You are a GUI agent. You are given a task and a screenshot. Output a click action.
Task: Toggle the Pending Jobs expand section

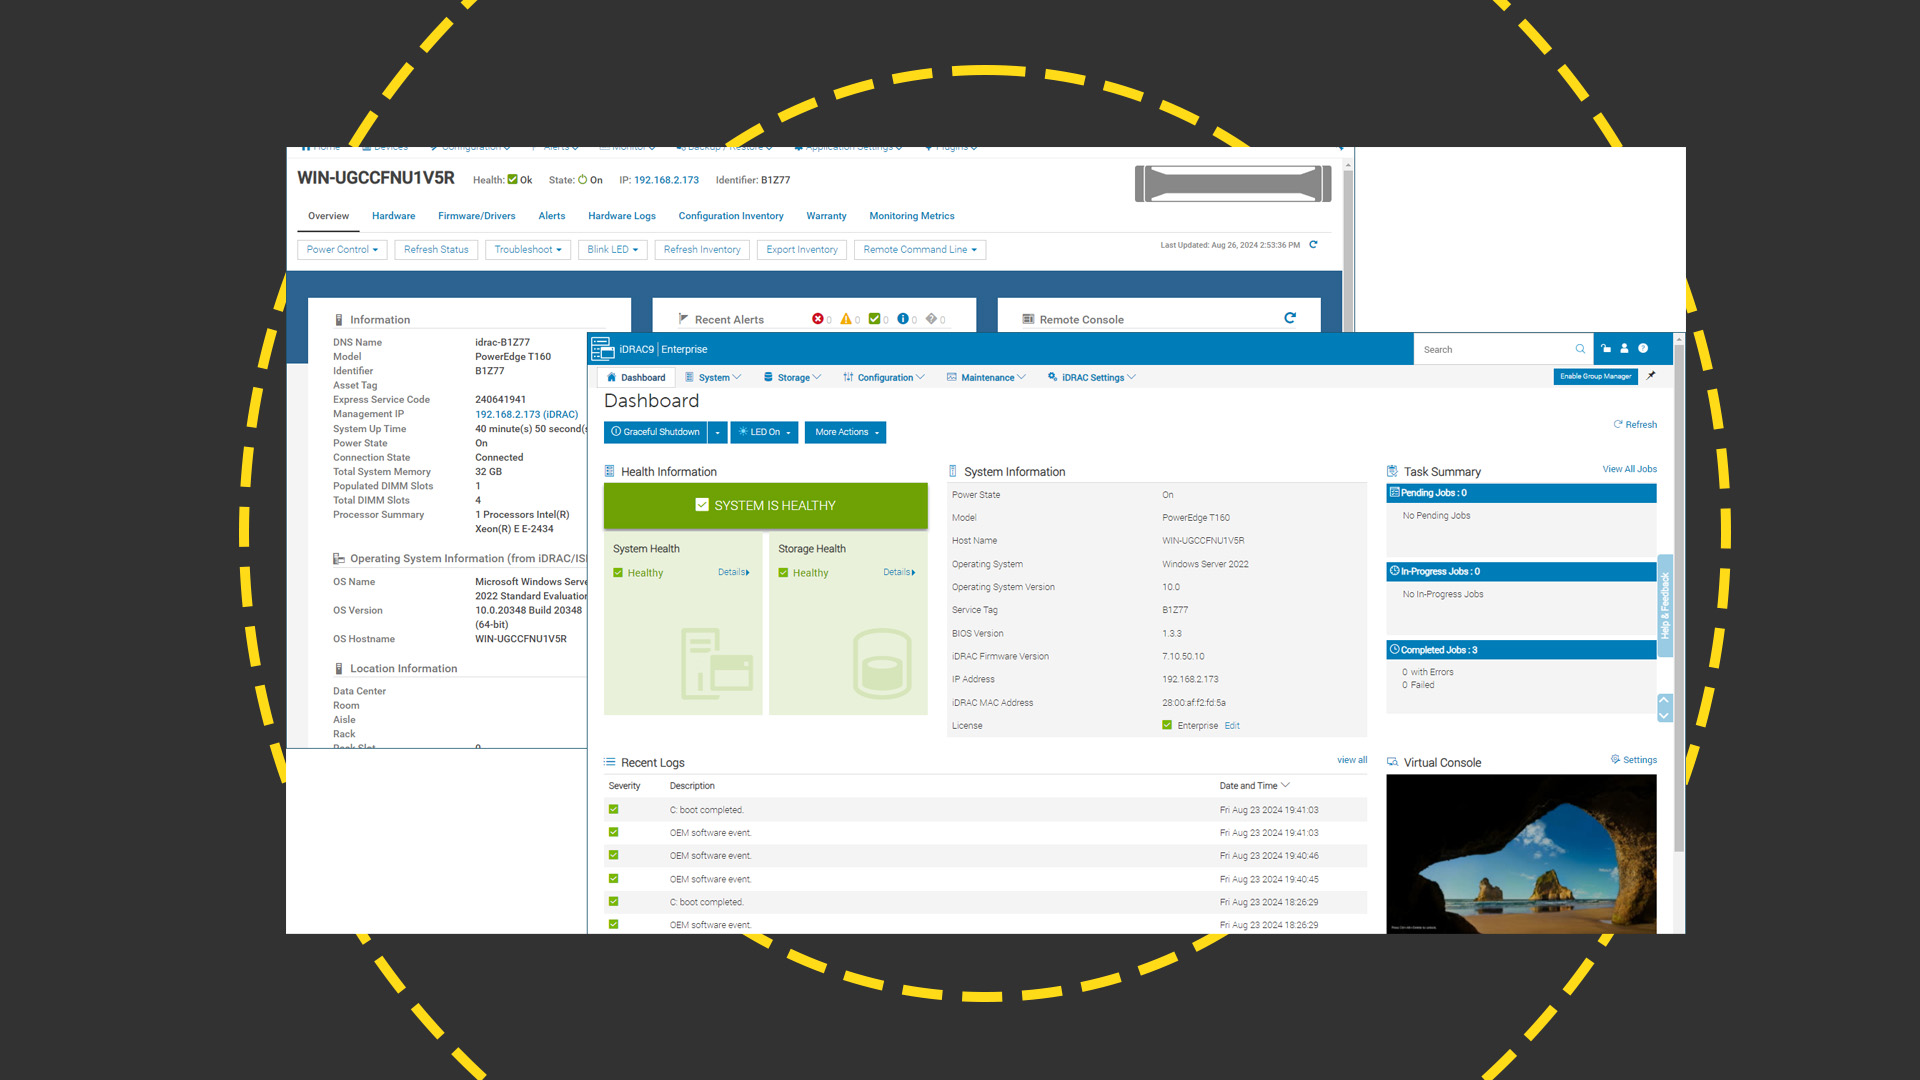click(1522, 492)
